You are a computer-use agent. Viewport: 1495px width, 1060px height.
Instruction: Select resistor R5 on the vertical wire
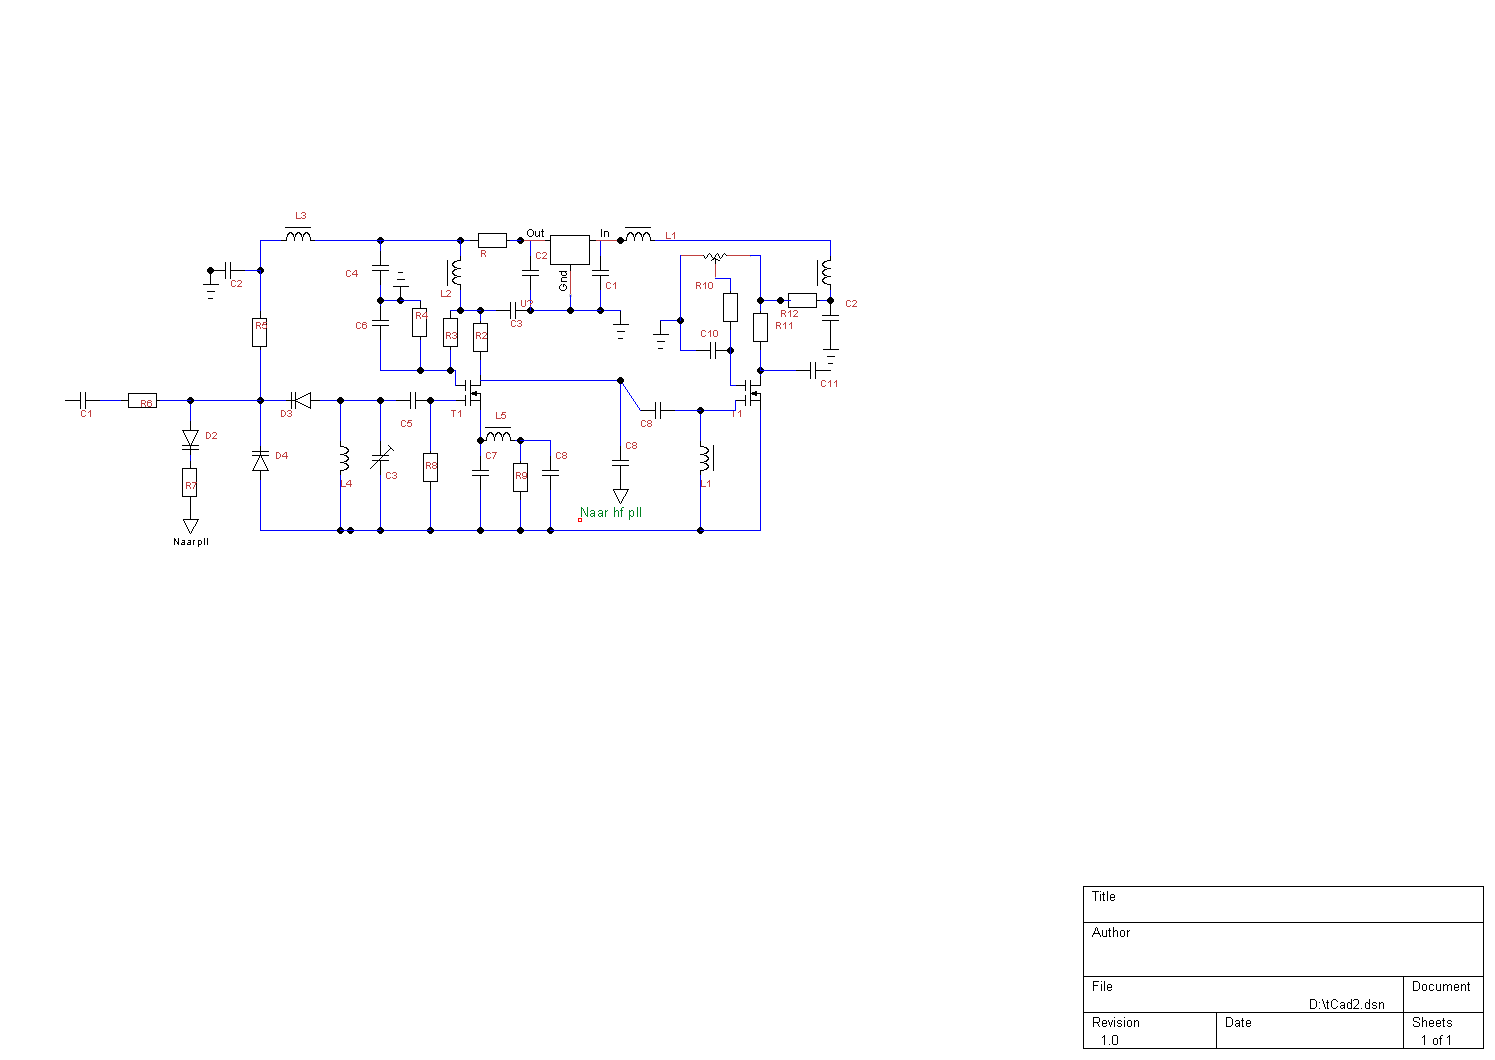point(260,331)
